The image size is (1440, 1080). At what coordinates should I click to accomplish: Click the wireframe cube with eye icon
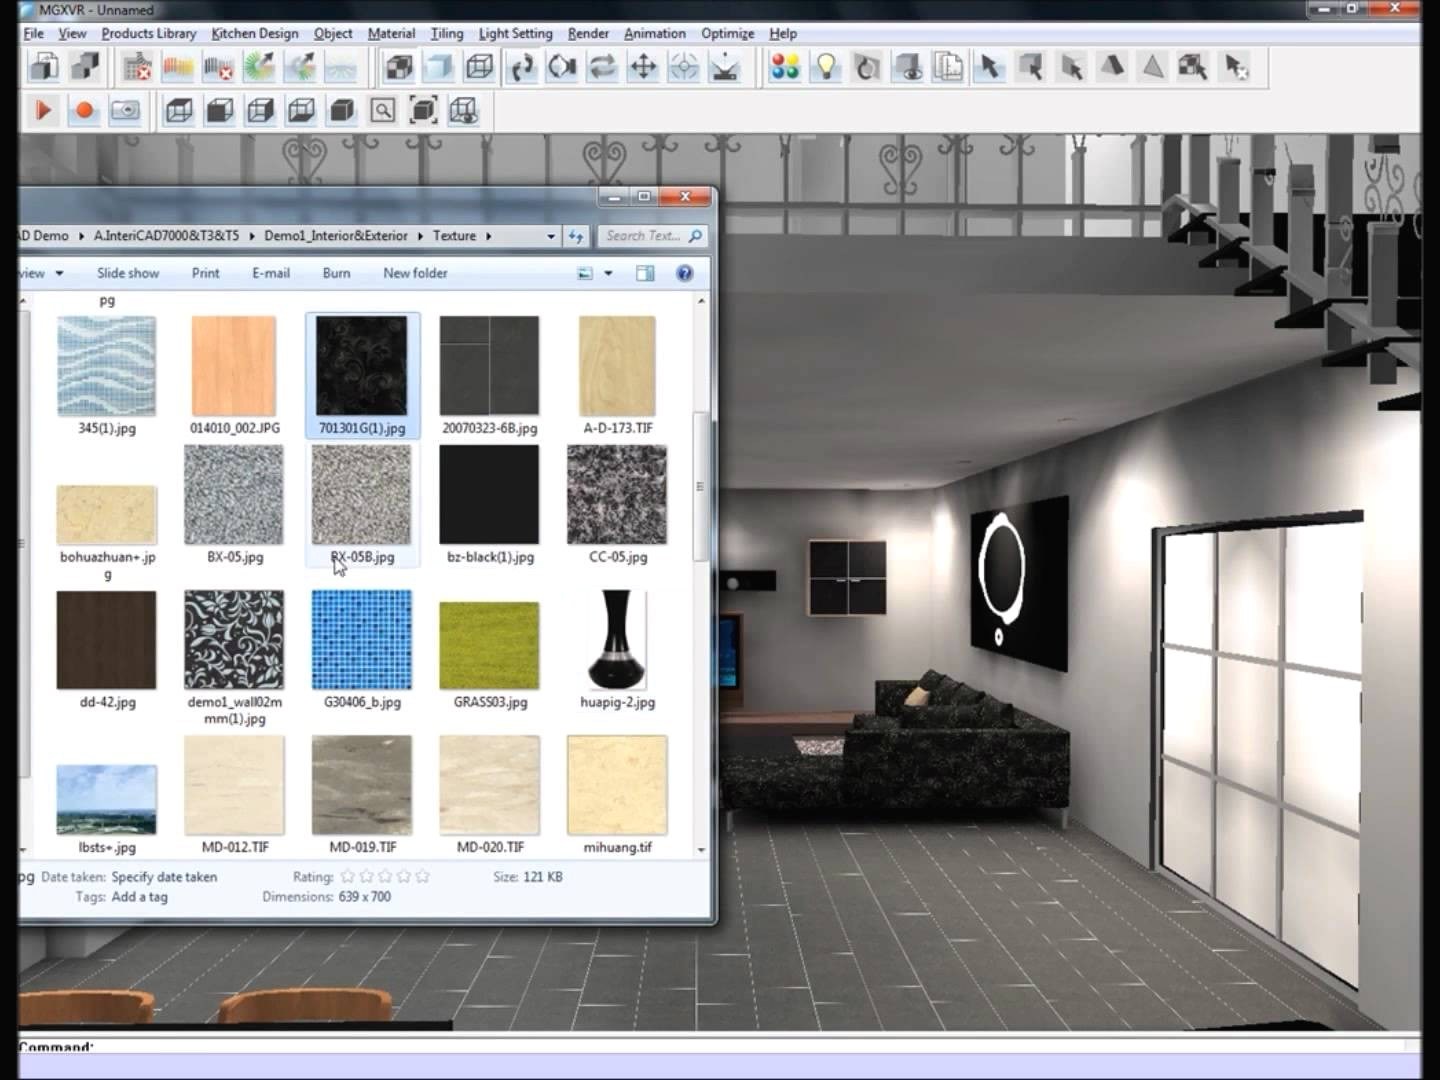tap(464, 110)
